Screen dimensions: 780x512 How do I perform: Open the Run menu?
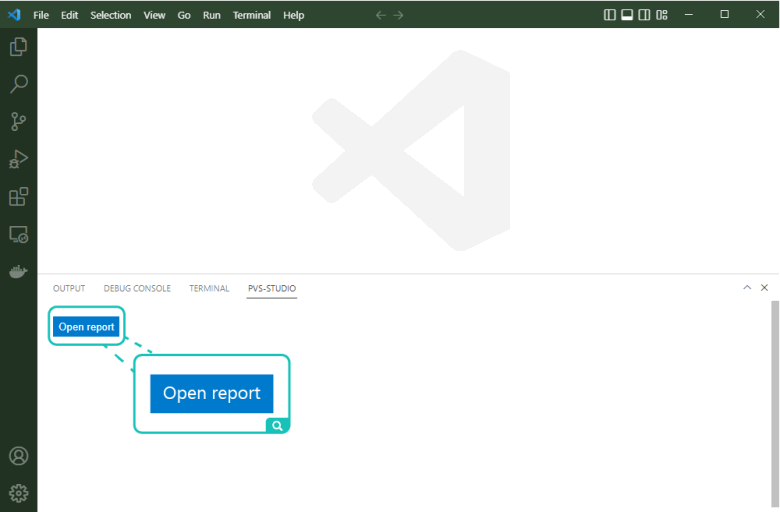211,15
